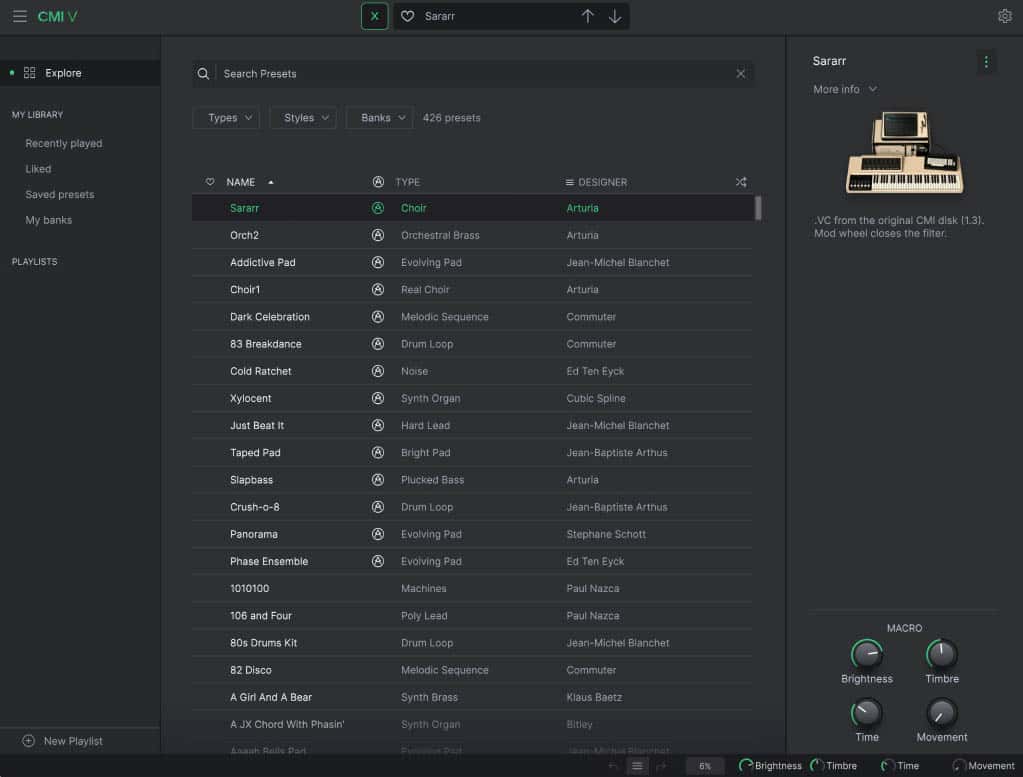
Task: Adjust the Brightness macro knob
Action: pos(866,655)
